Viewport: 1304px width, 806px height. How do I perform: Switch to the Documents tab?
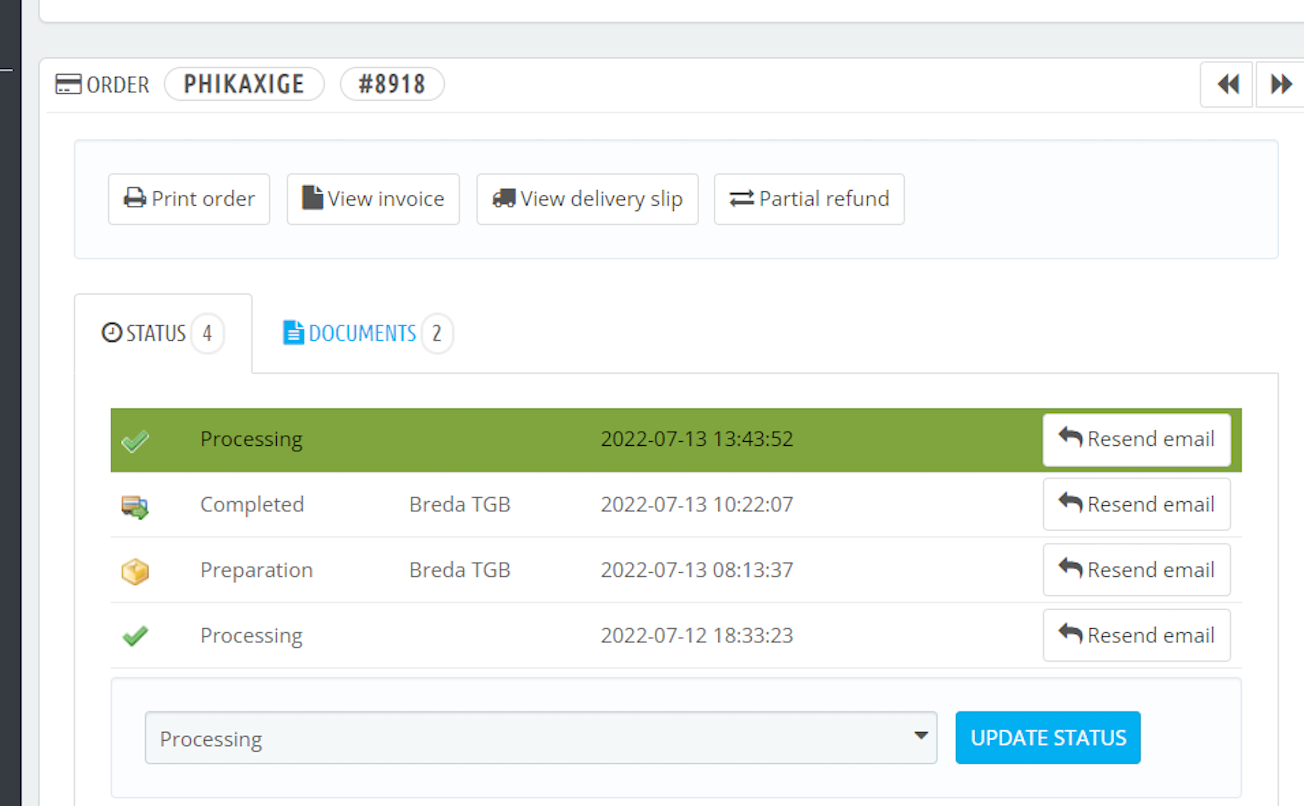(x=368, y=333)
